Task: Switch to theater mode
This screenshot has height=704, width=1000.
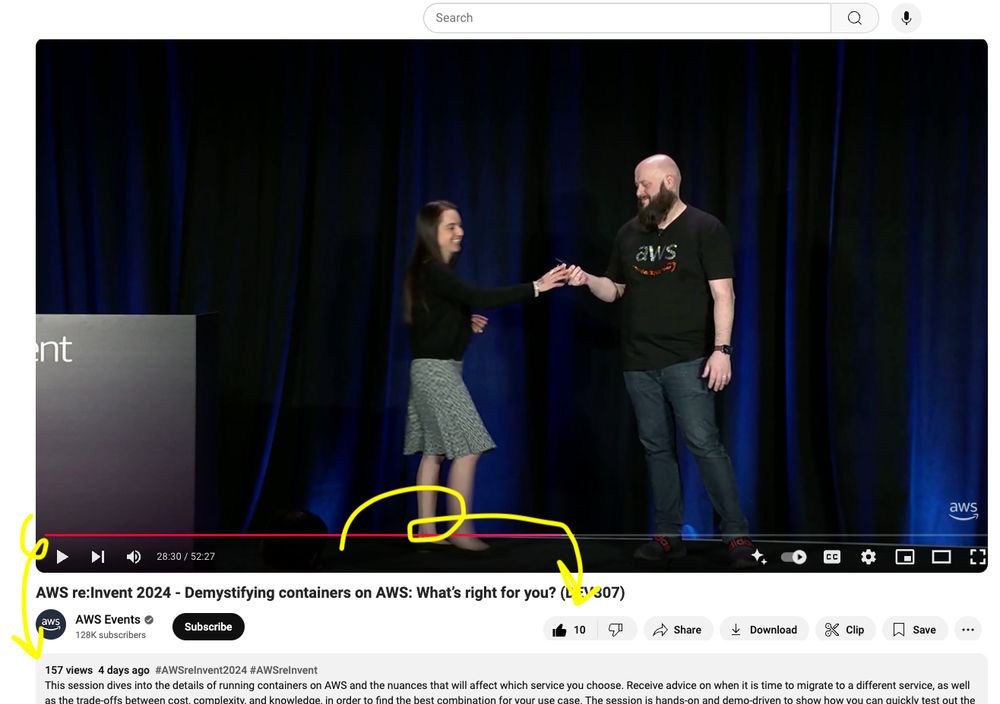Action: [x=941, y=557]
